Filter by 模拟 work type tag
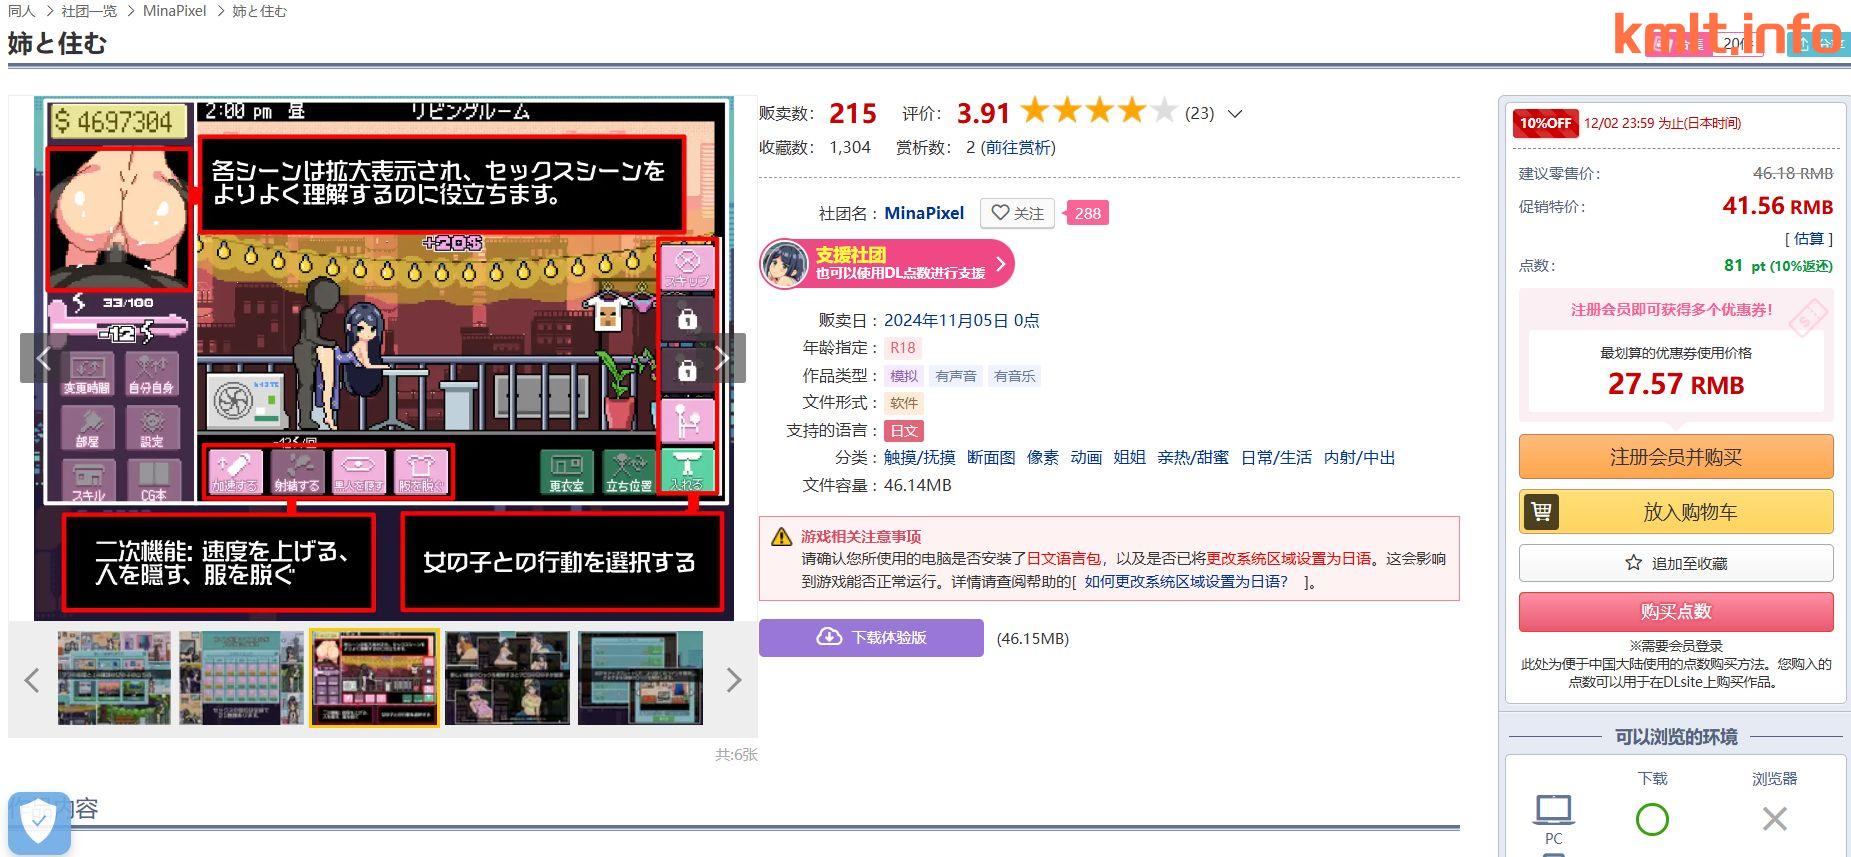This screenshot has width=1851, height=857. (x=904, y=376)
